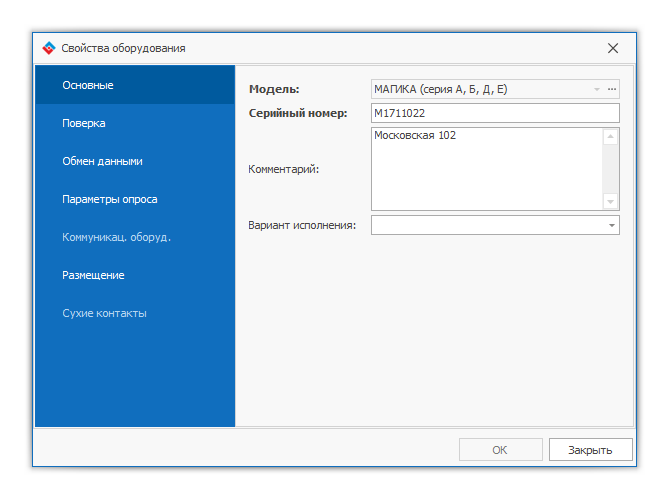
Task: Close the Свойства оборудования dialog with X
Action: point(613,48)
